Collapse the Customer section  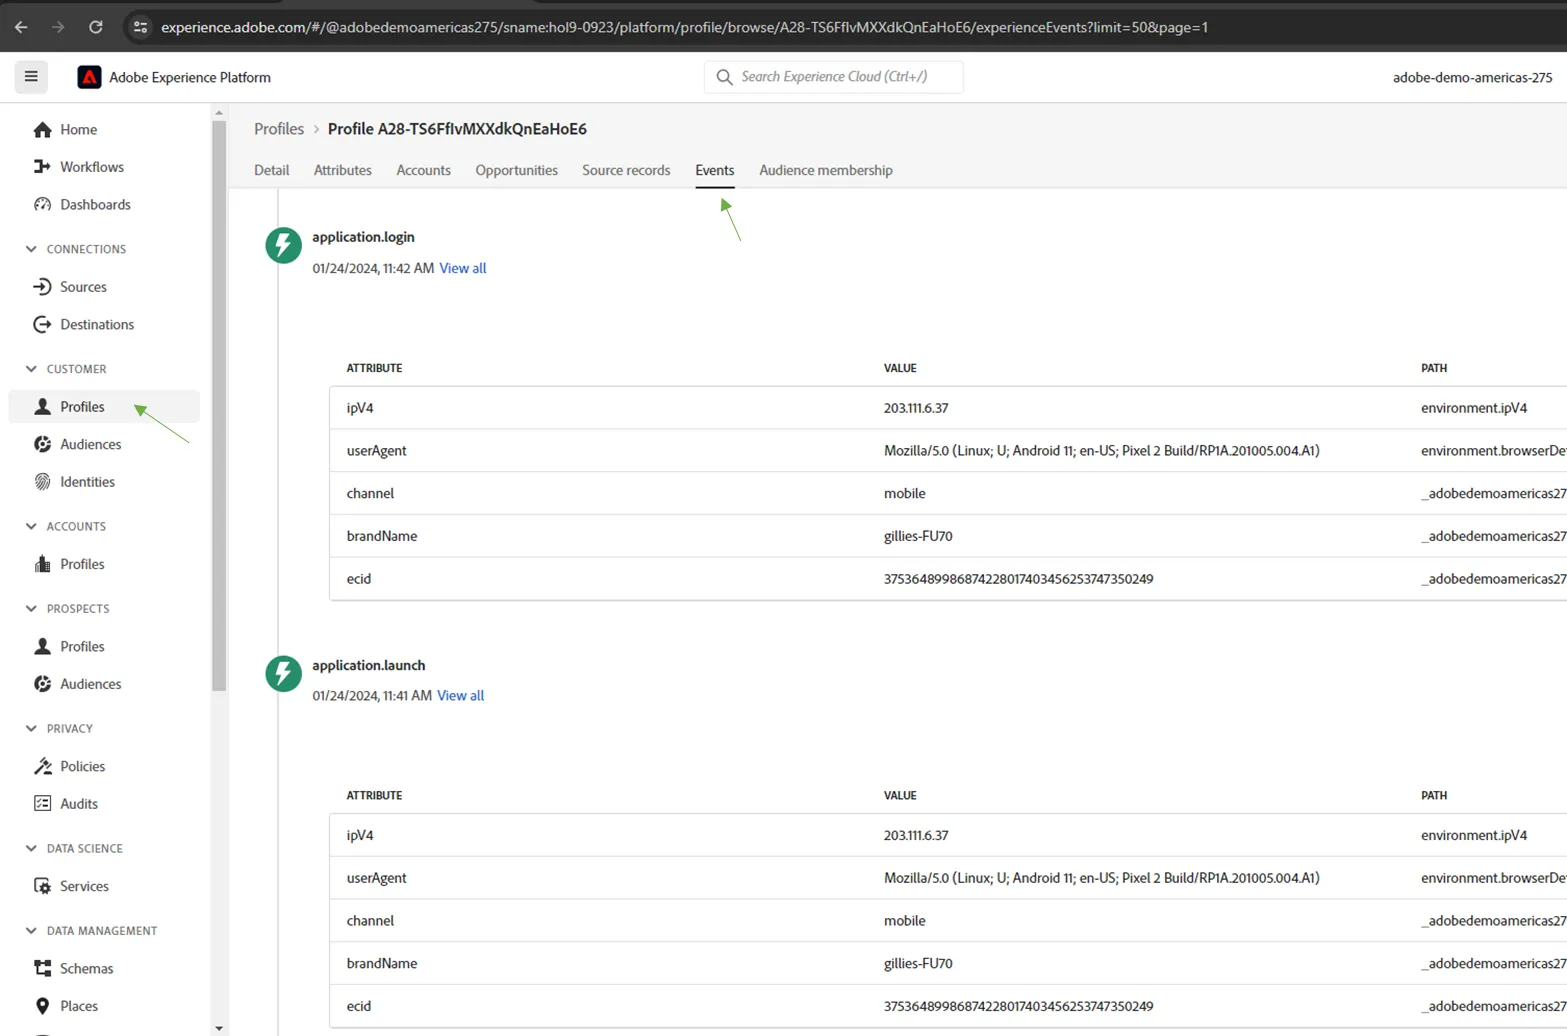point(31,369)
